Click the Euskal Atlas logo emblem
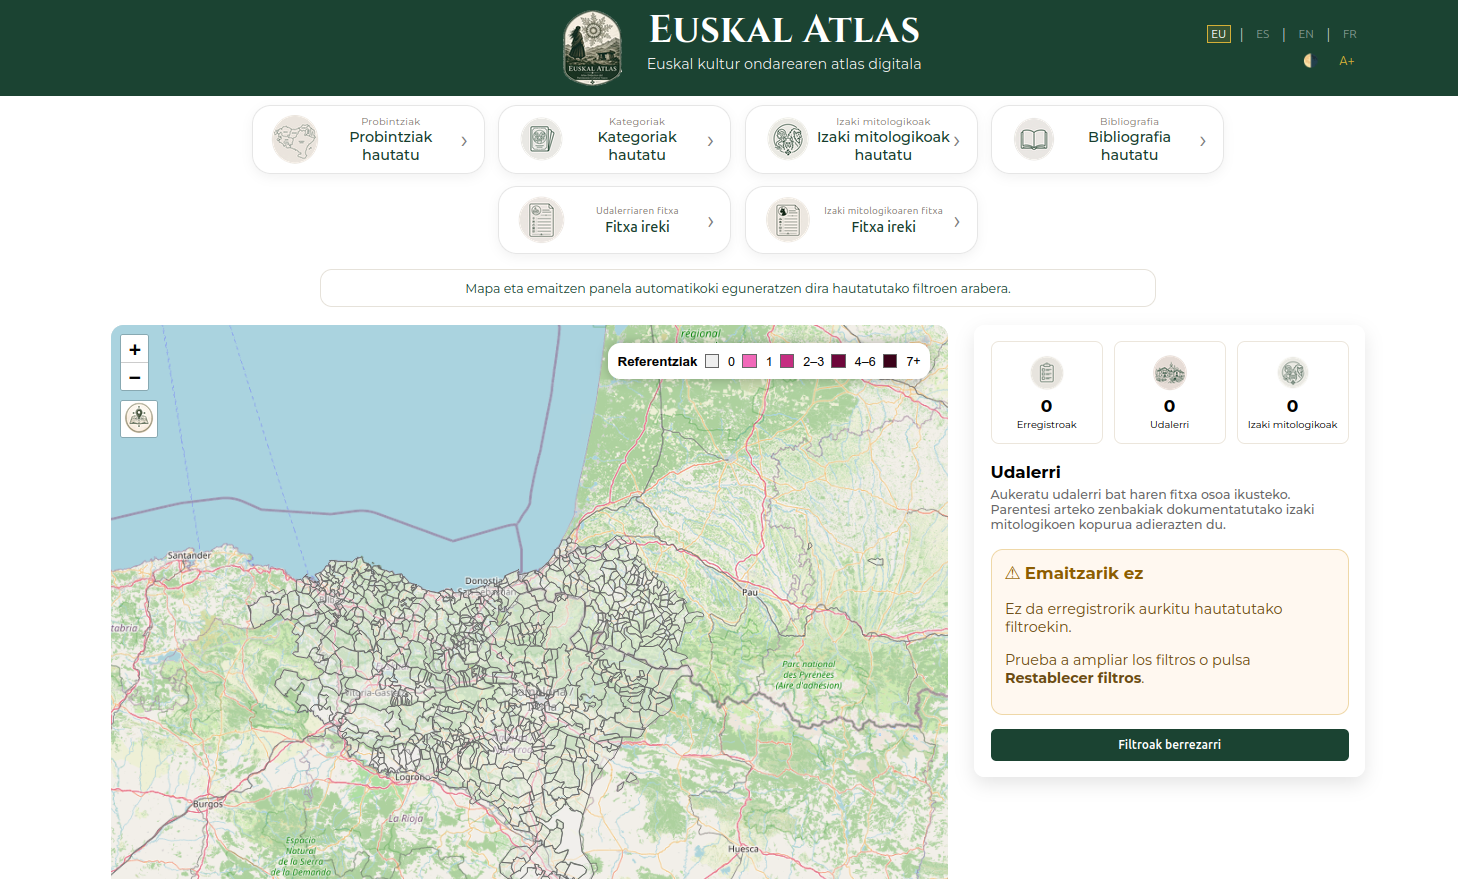Viewport: 1458px width, 879px height. 593,48
